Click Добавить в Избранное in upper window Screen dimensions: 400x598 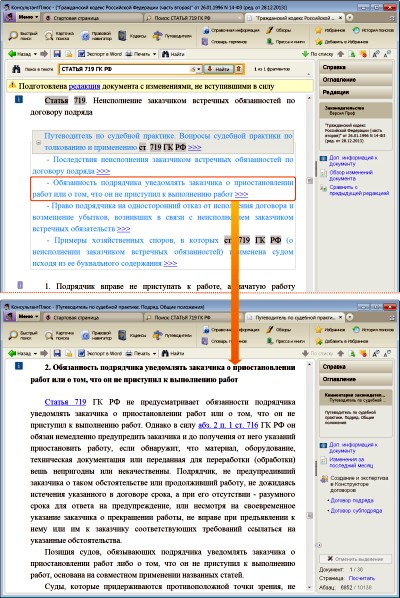341,41
